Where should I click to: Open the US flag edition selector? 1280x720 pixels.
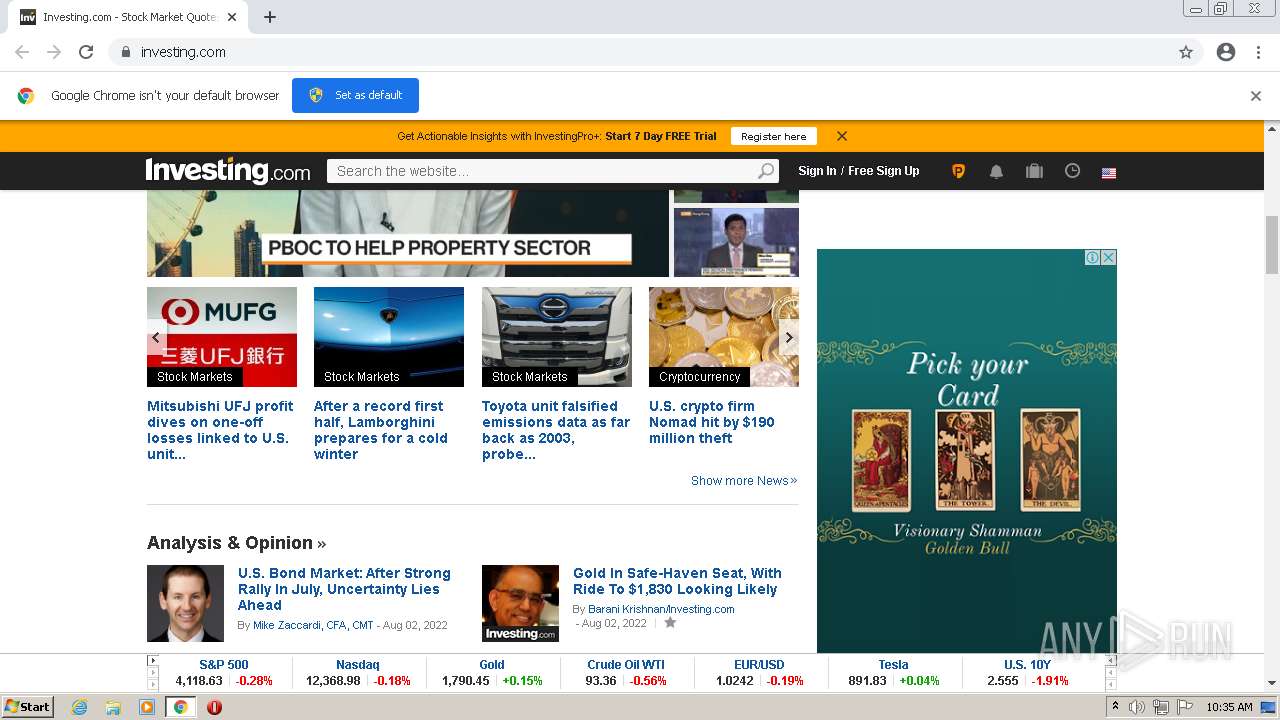[1109, 172]
